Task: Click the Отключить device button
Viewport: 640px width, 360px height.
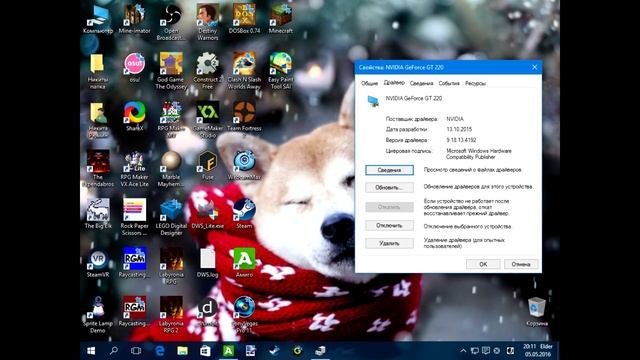Action: tap(389, 225)
